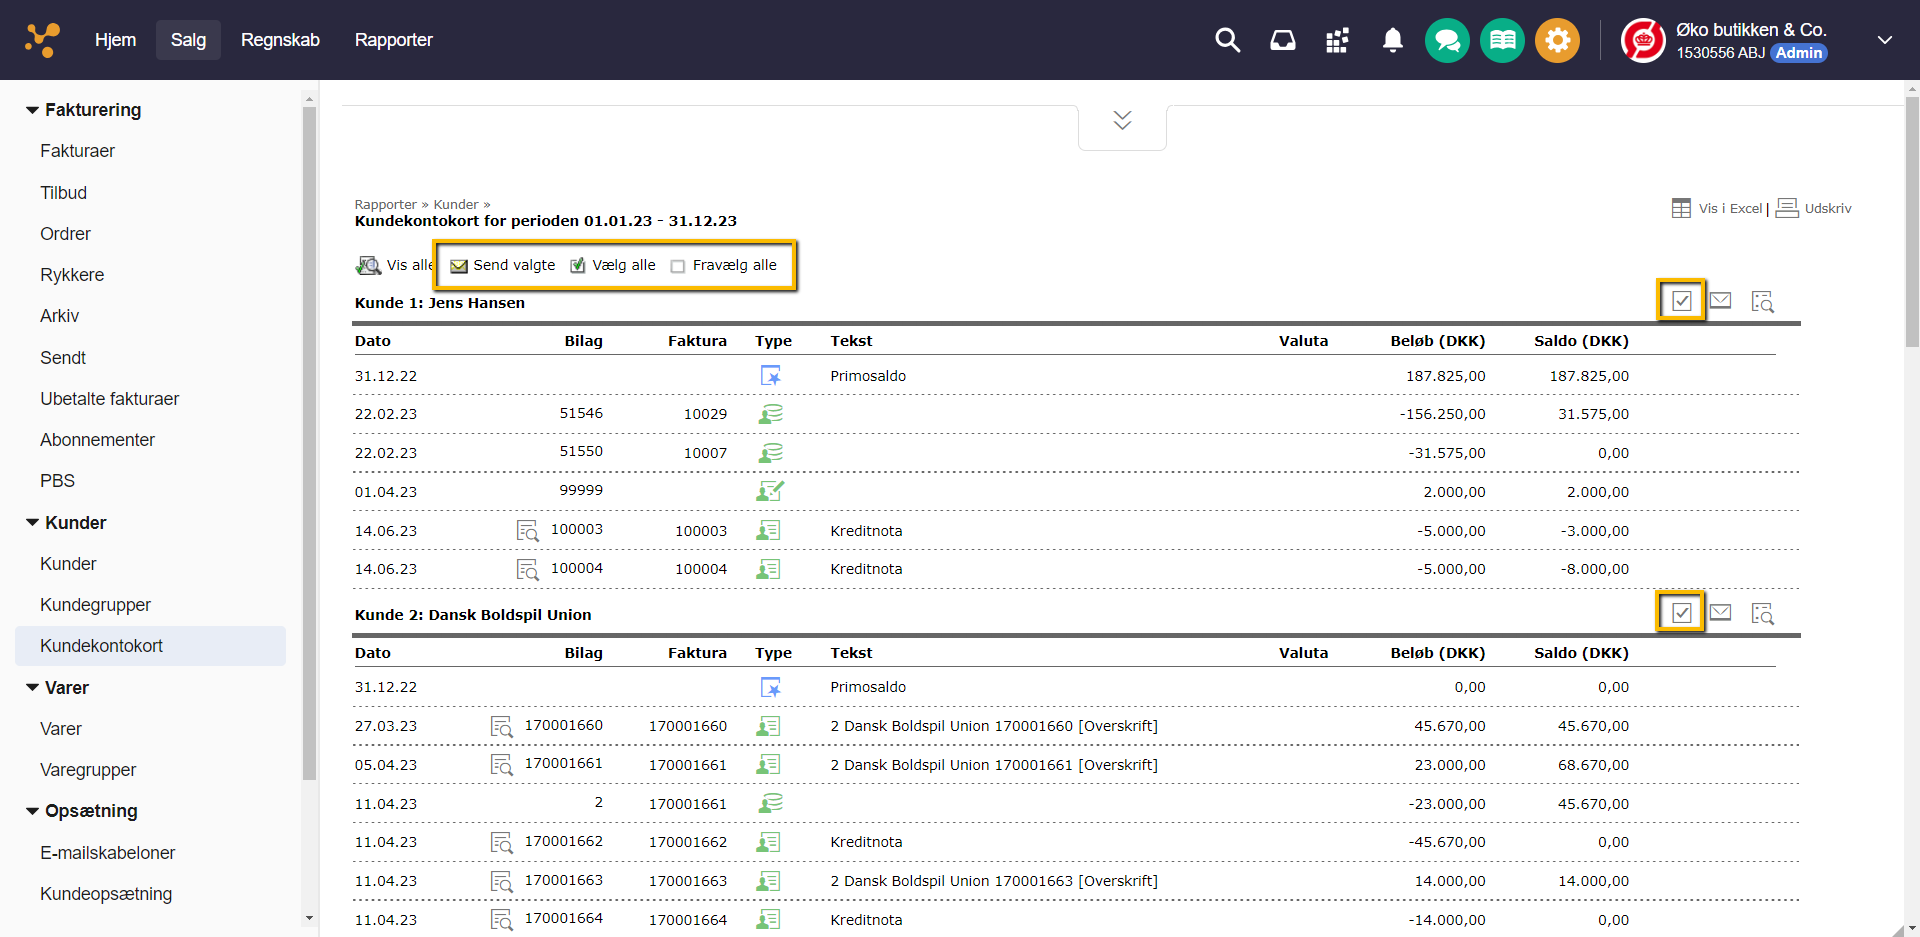Image resolution: width=1920 pixels, height=937 pixels.
Task: Open the notifications bell
Action: [x=1392, y=40]
